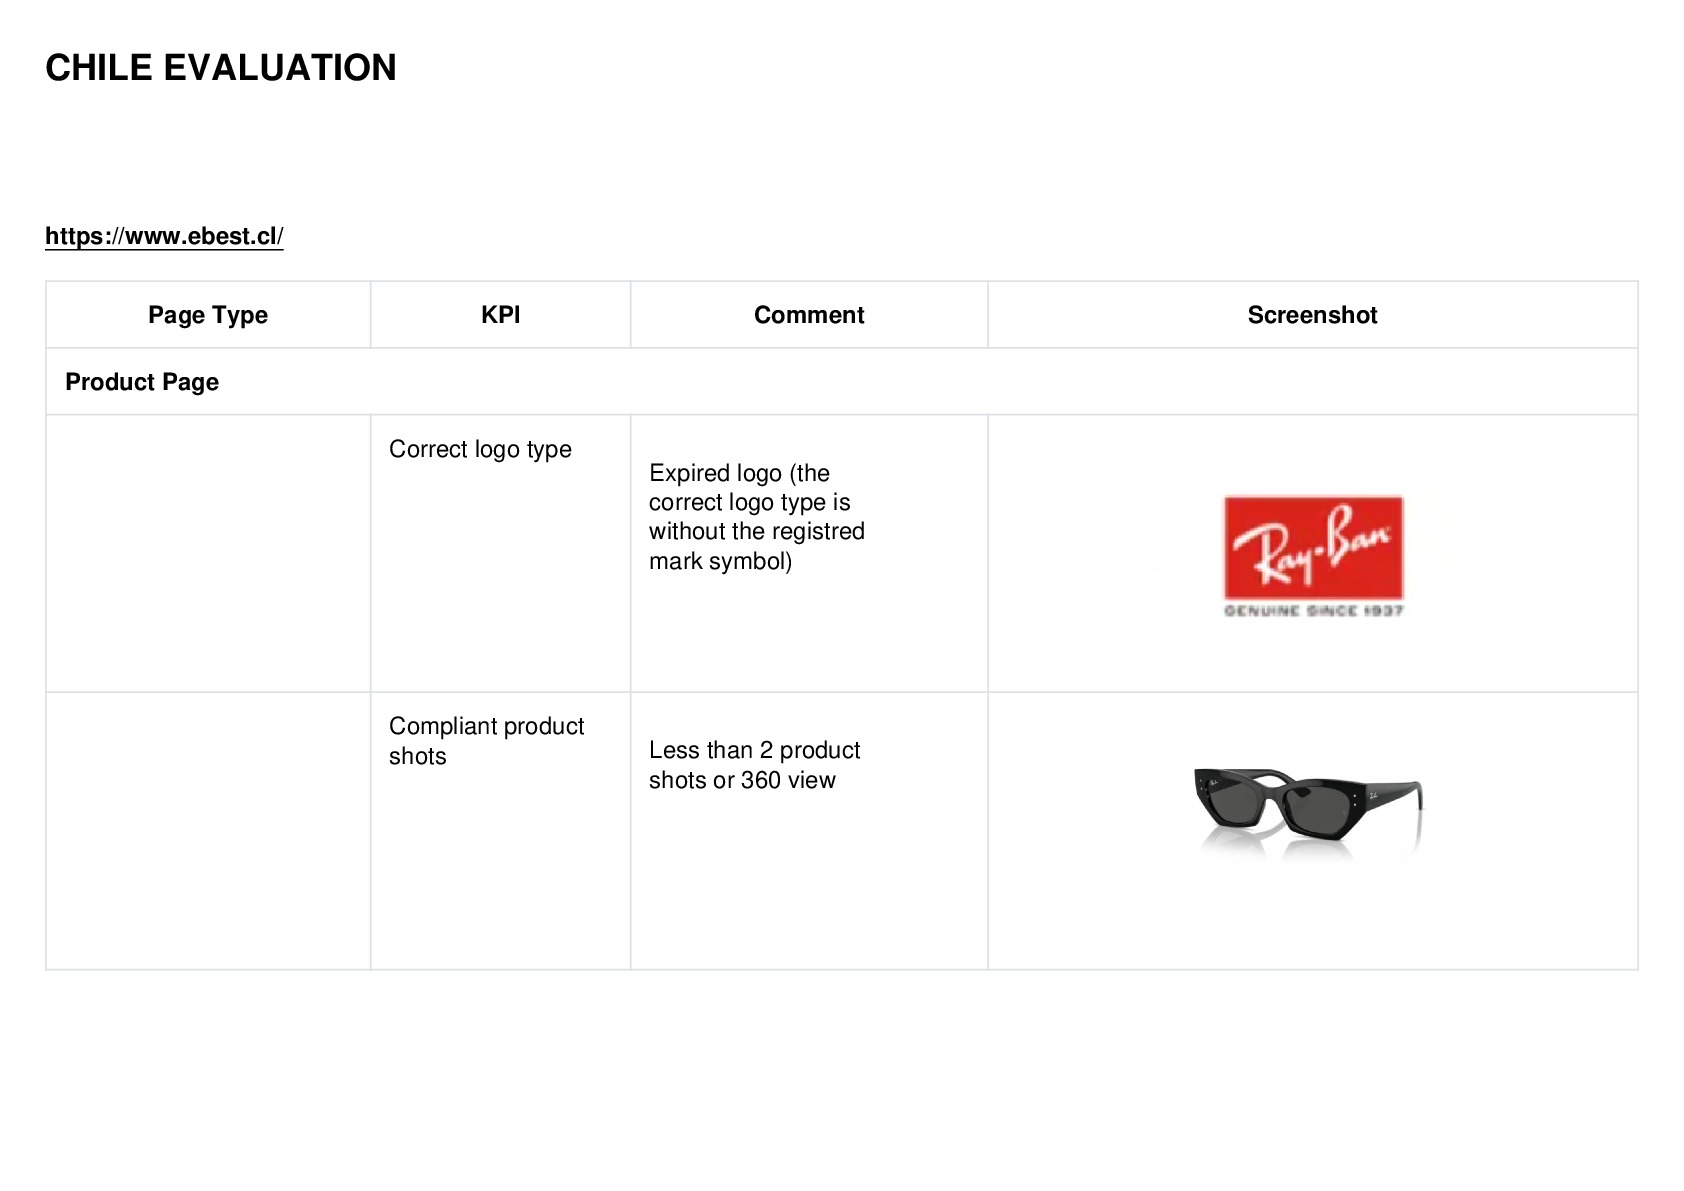The width and height of the screenshot is (1684, 1191).
Task: Click the Comment column header
Action: click(809, 315)
